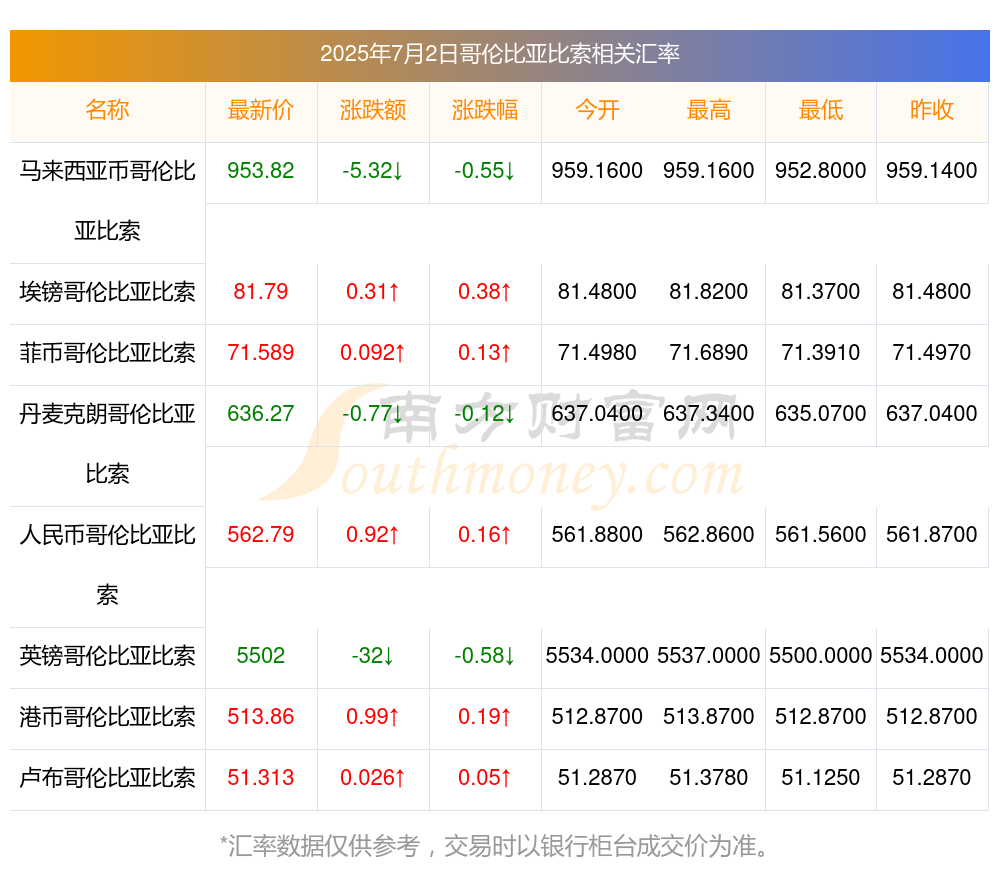Click the 人民币哥伦比亚比索 row label
Screen dimensions: 1000x877
pyautogui.click(x=106, y=565)
